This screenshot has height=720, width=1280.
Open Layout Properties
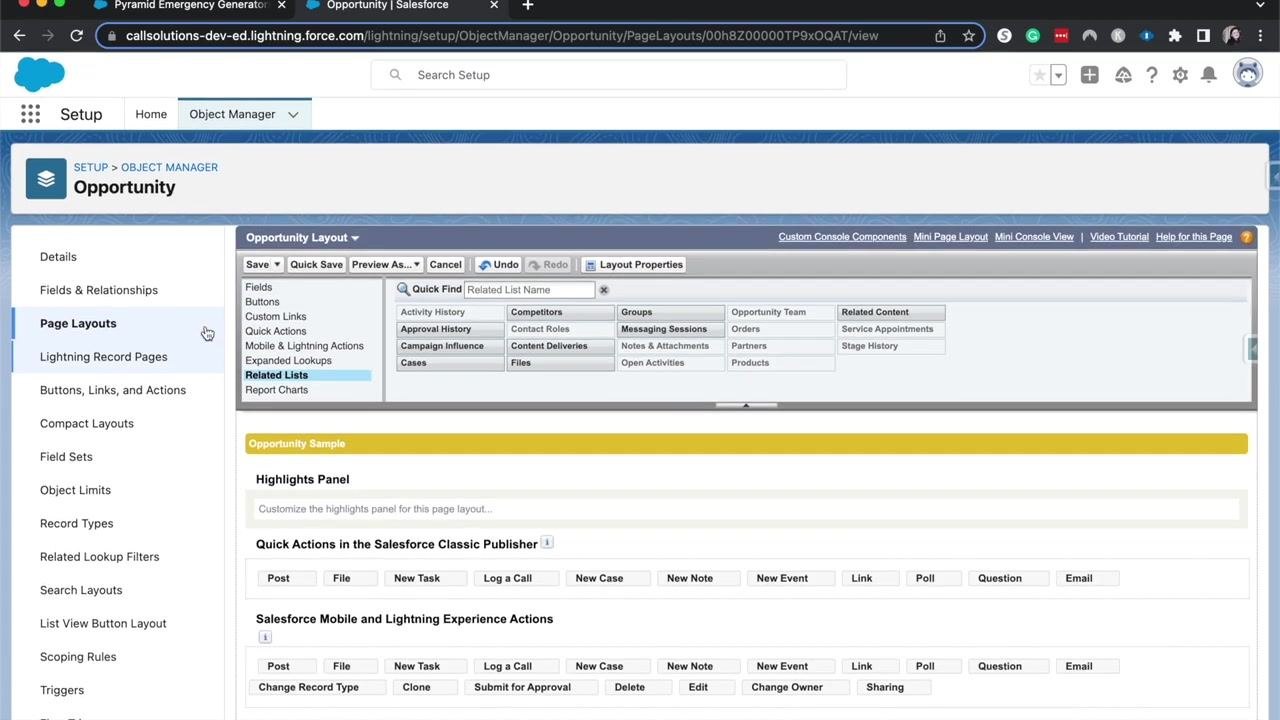click(x=633, y=265)
